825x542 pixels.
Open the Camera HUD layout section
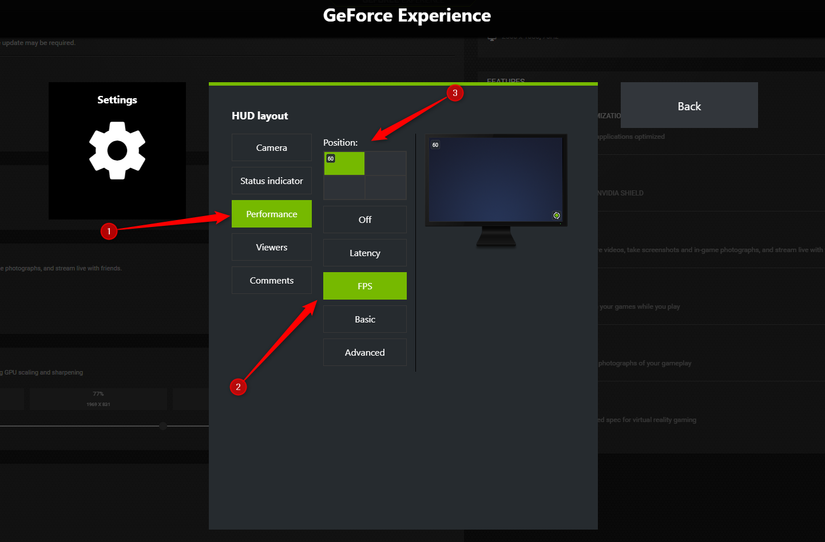click(271, 148)
